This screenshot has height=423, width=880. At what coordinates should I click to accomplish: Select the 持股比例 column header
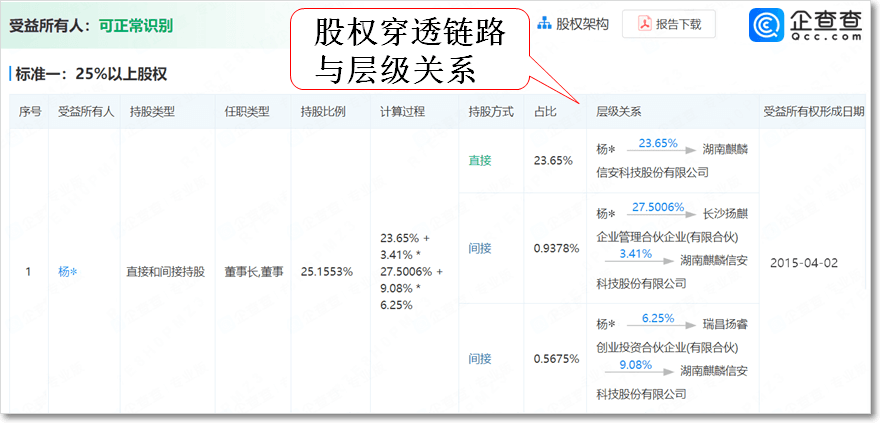[323, 112]
